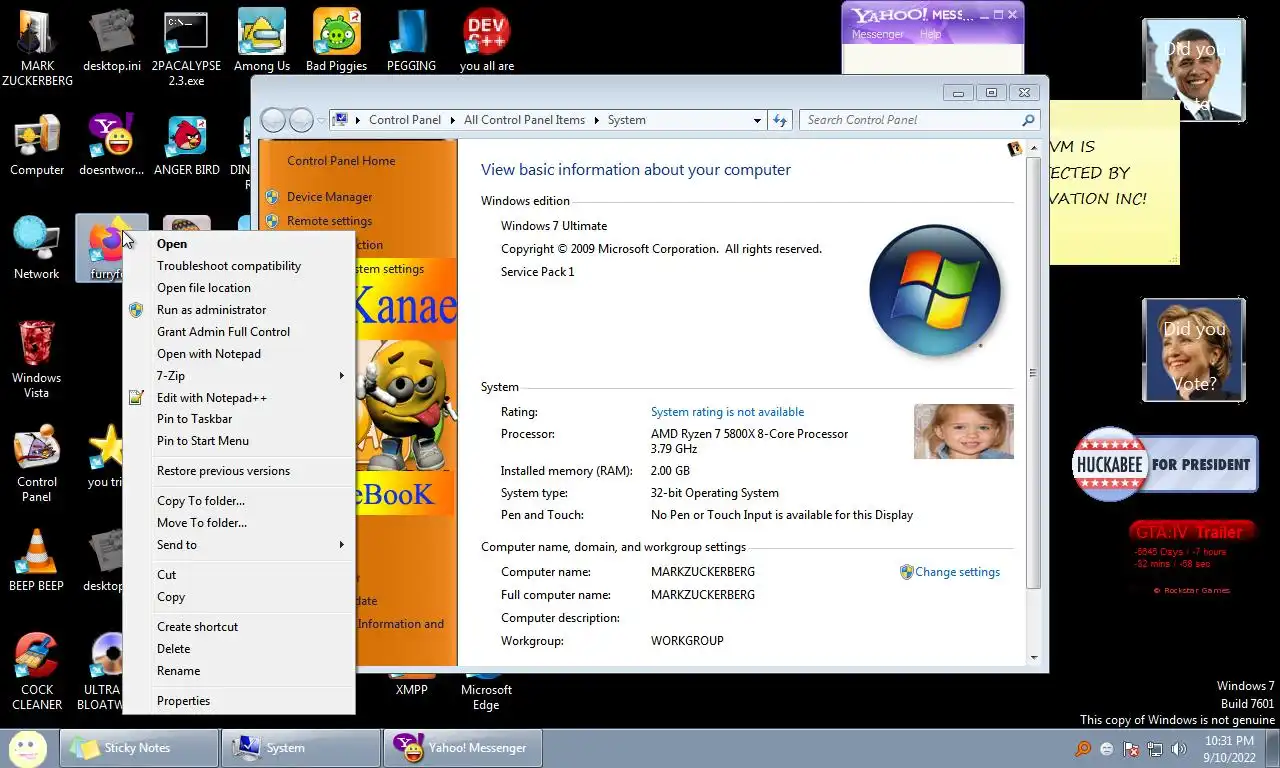Expand arrow after All Control Panel Items
The image size is (1280, 768).
pos(597,120)
